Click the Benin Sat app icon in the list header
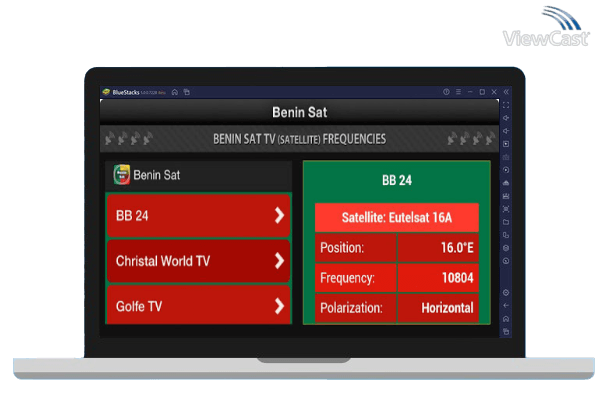 click(122, 175)
